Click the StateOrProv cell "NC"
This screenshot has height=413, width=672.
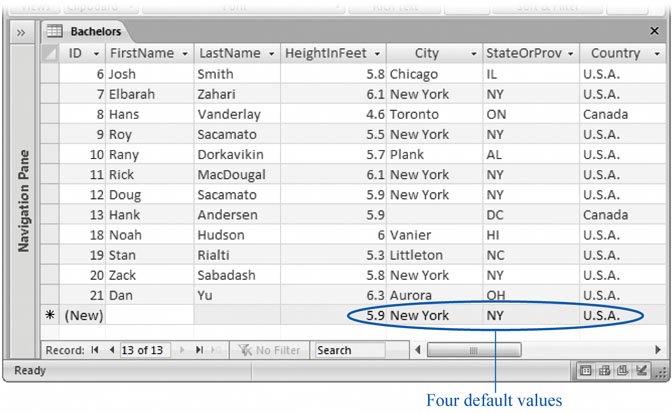pos(531,255)
